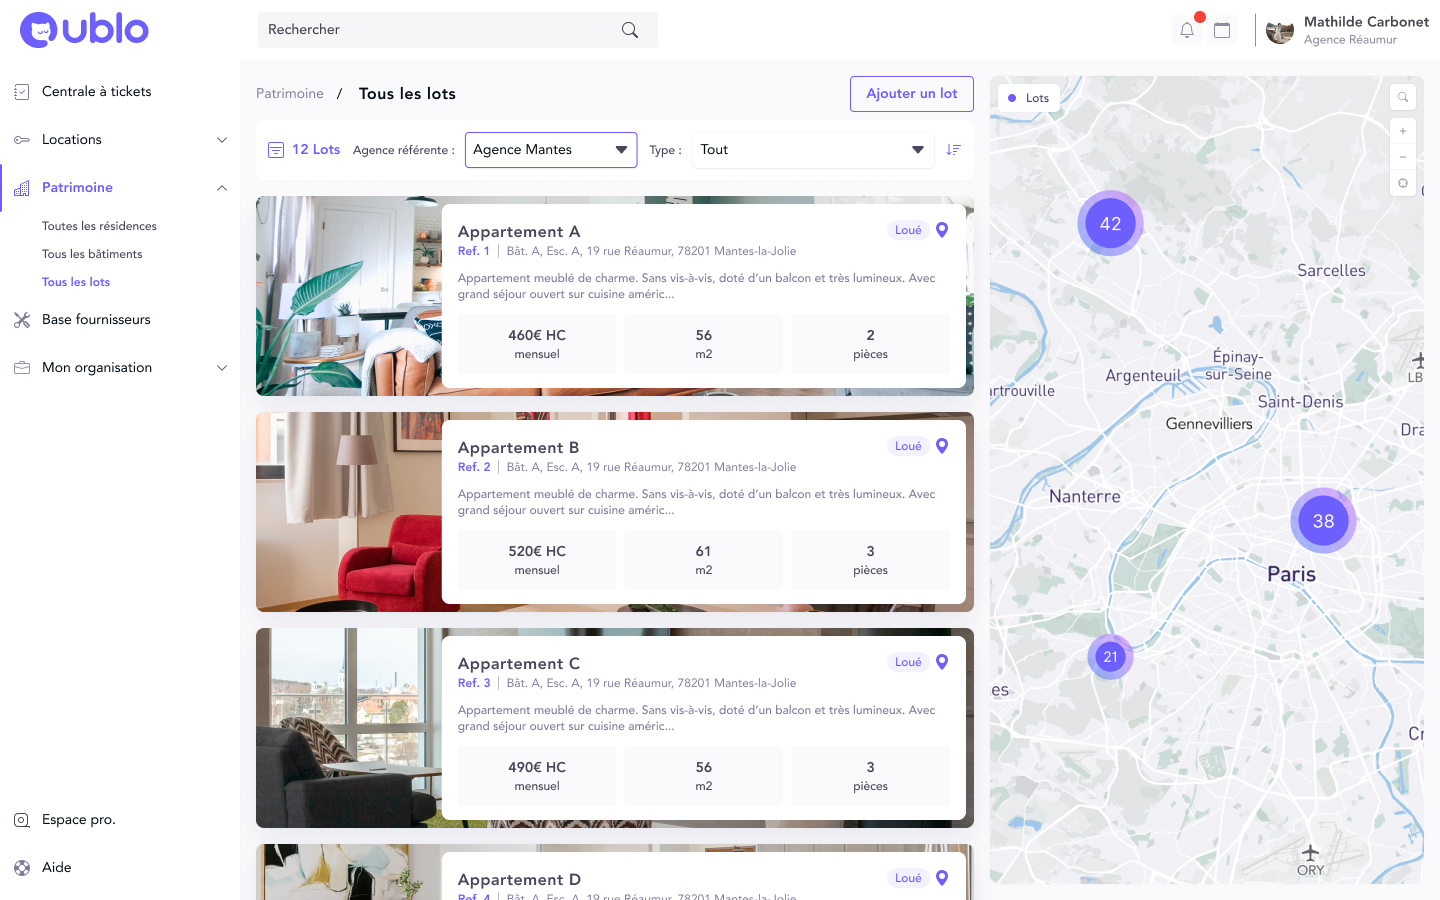Viewport: 1440px width, 900px height.
Task: Toggle the Lots layer on the map
Action: 1028,98
